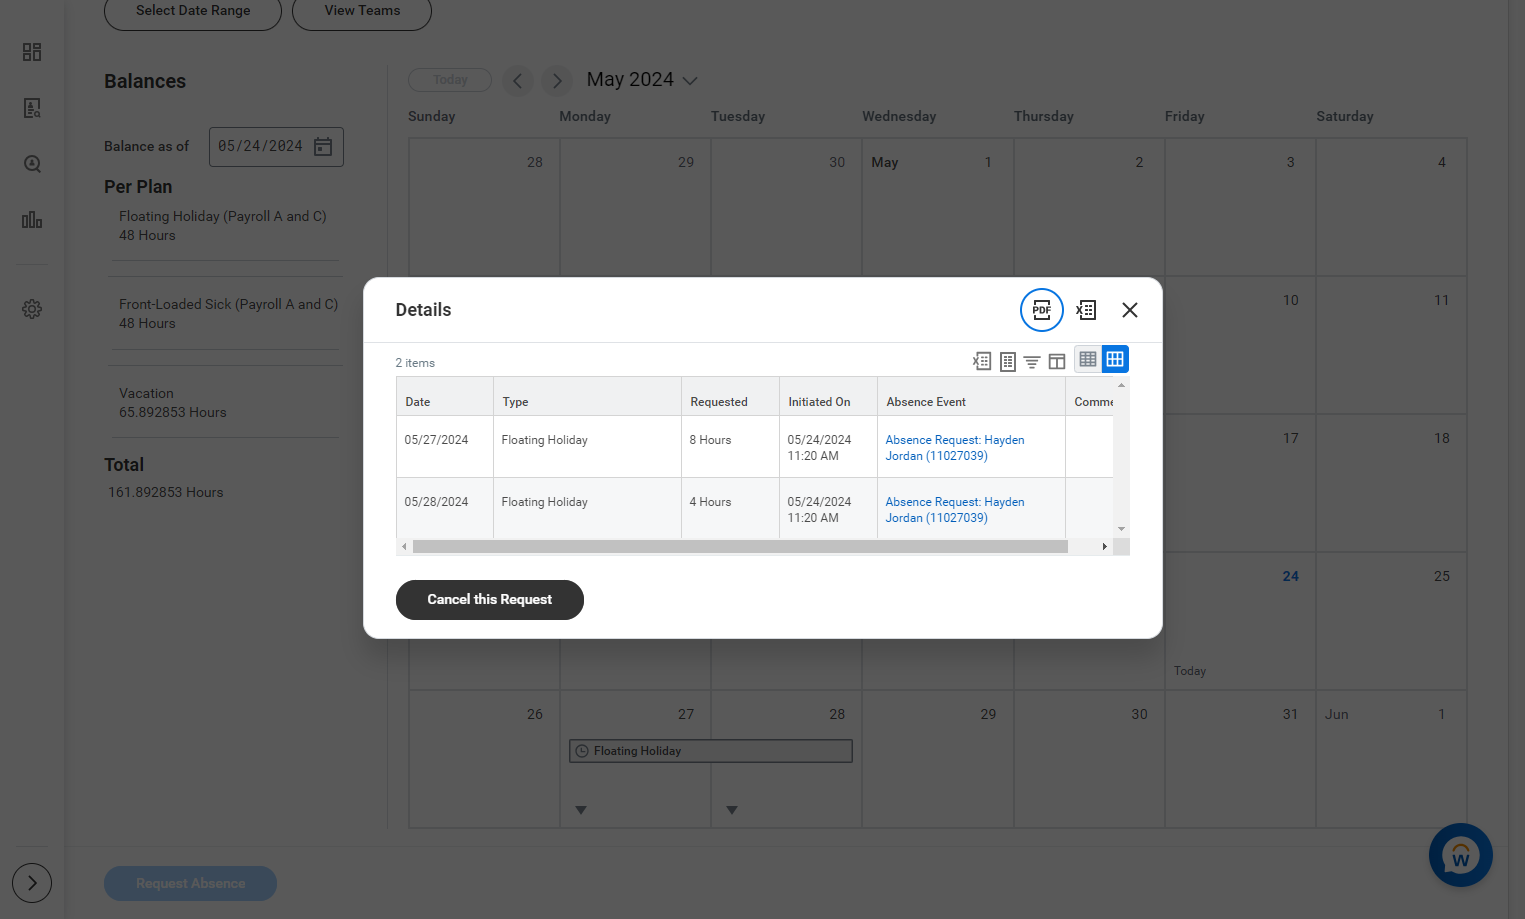Open the Workday assistant icon
Image resolution: width=1525 pixels, height=919 pixels.
coord(1461,855)
